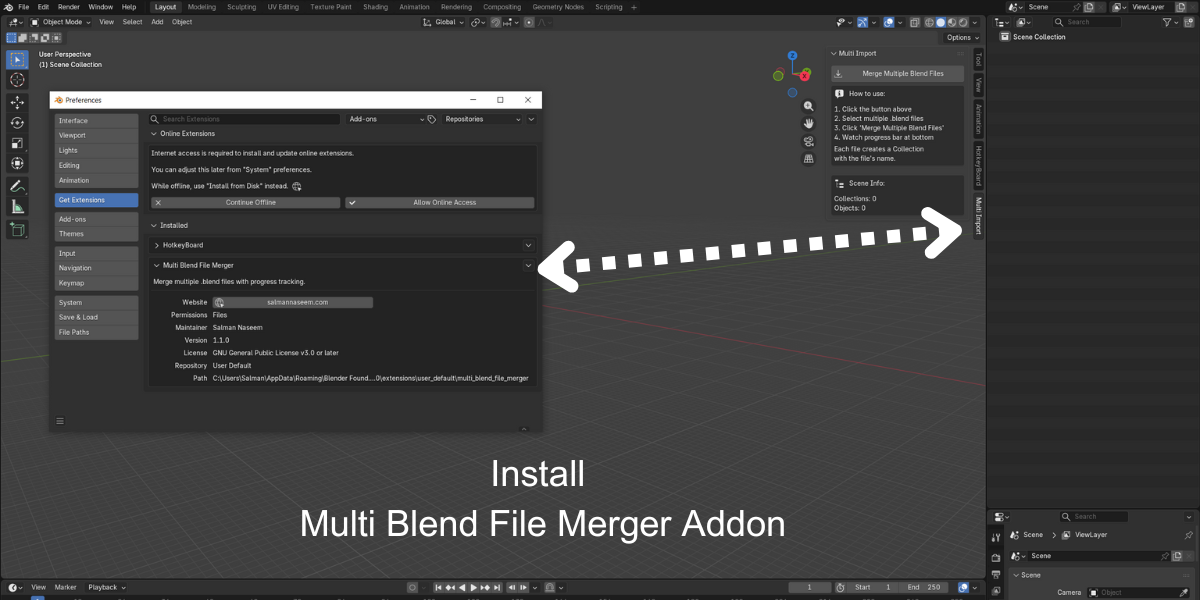Switch to the Shading workspace tab
1200x600 pixels.
click(375, 7)
